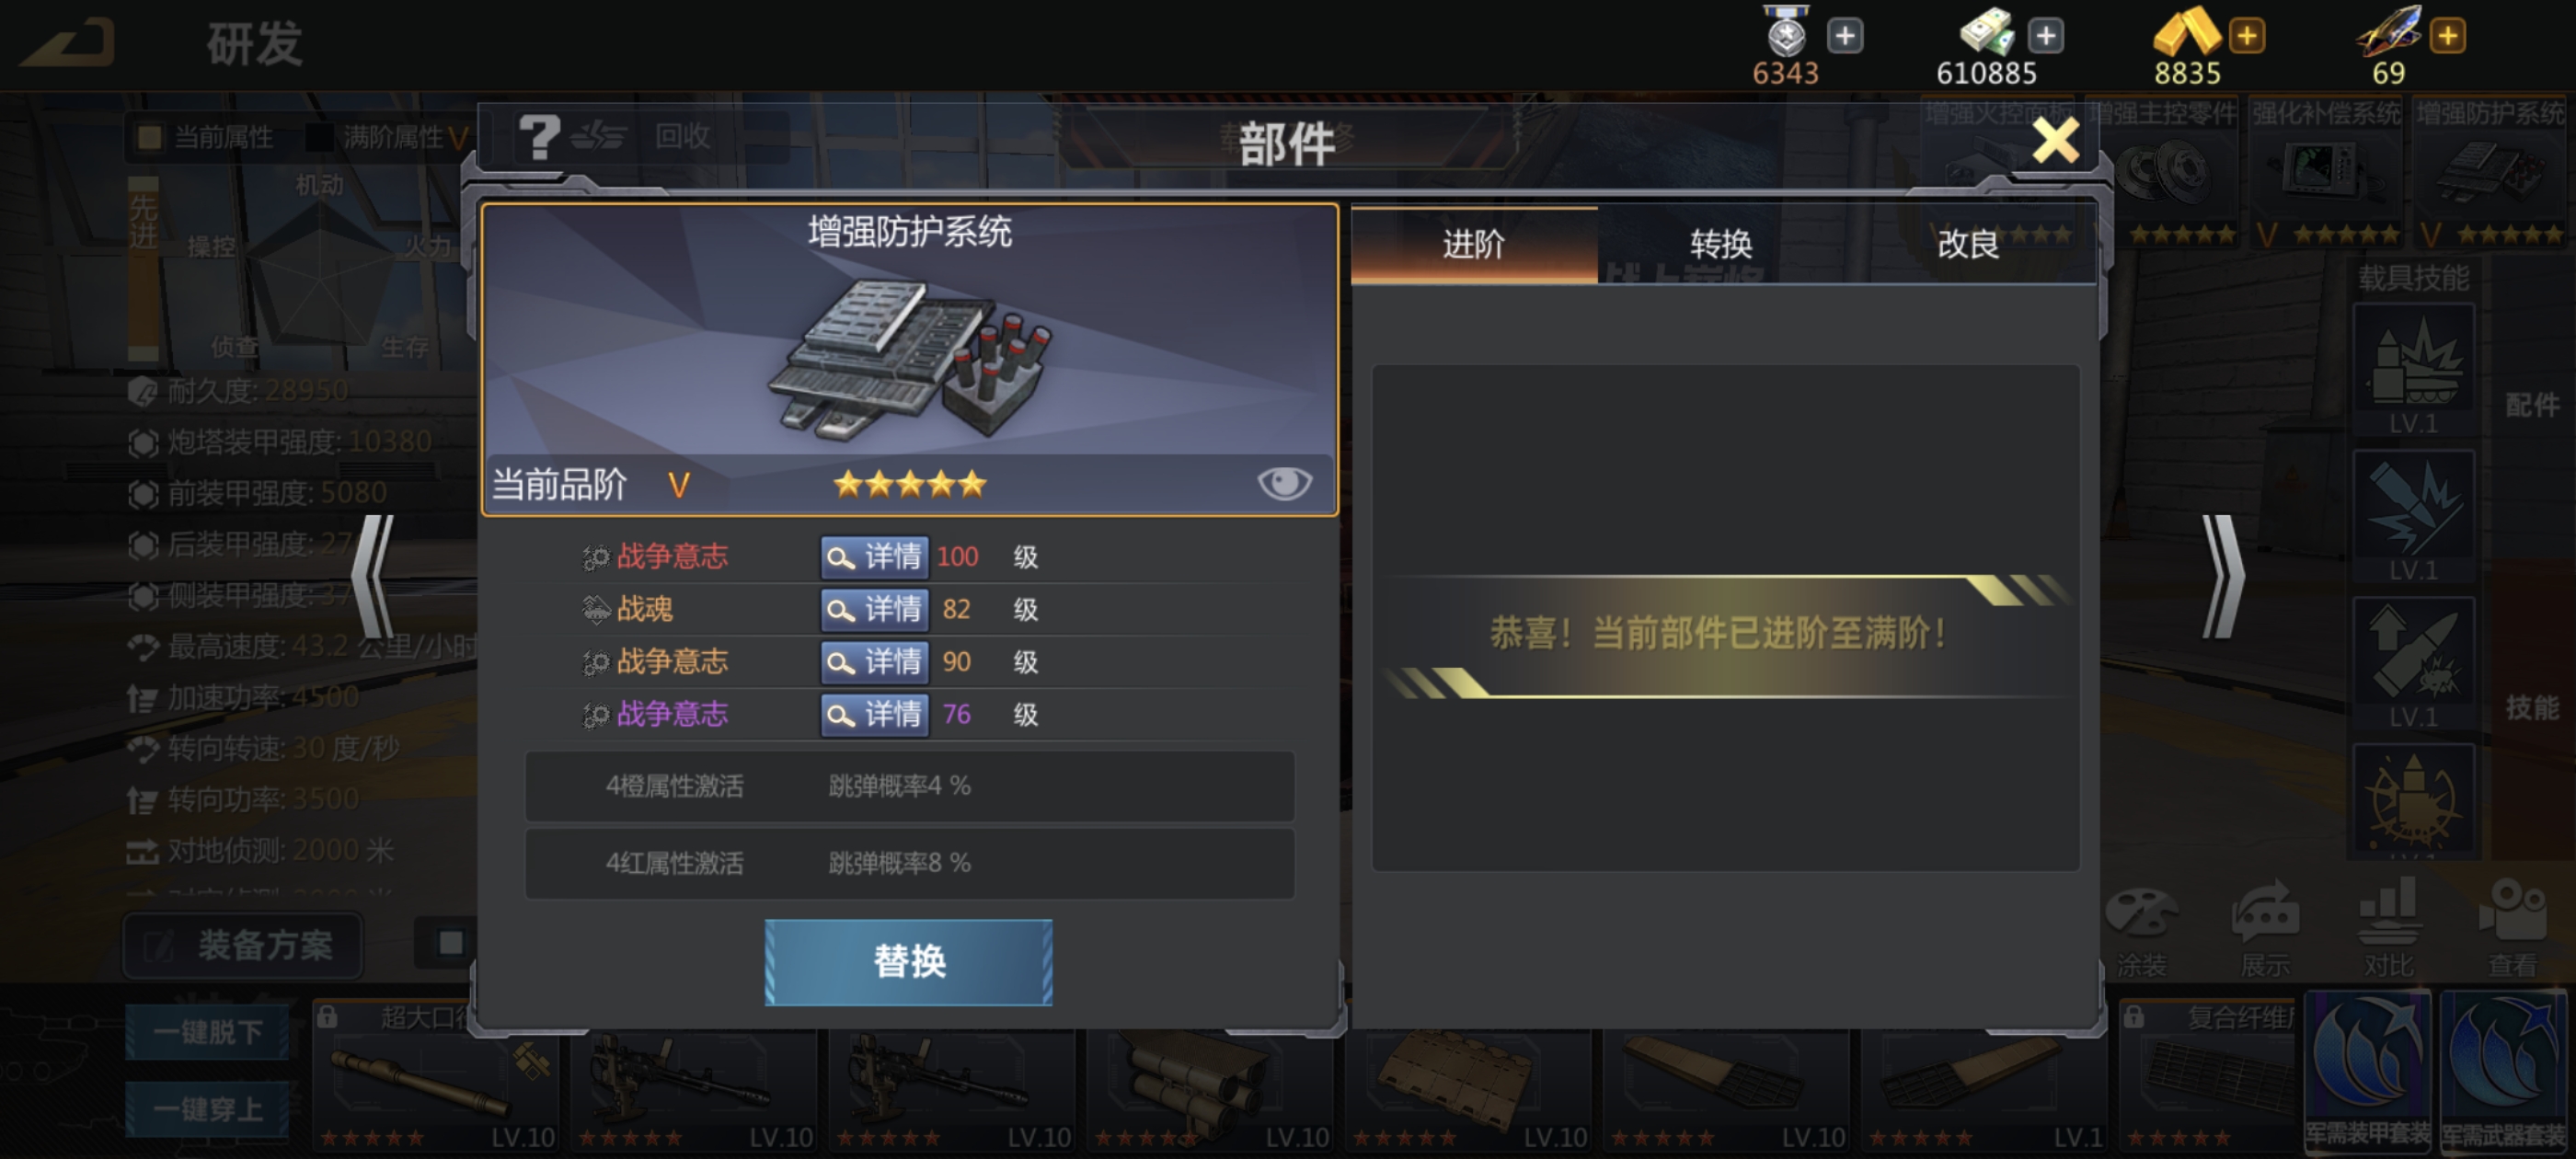Toggle the eye icon on component preview
Viewport: 2576px width, 1159px height.
[1284, 484]
